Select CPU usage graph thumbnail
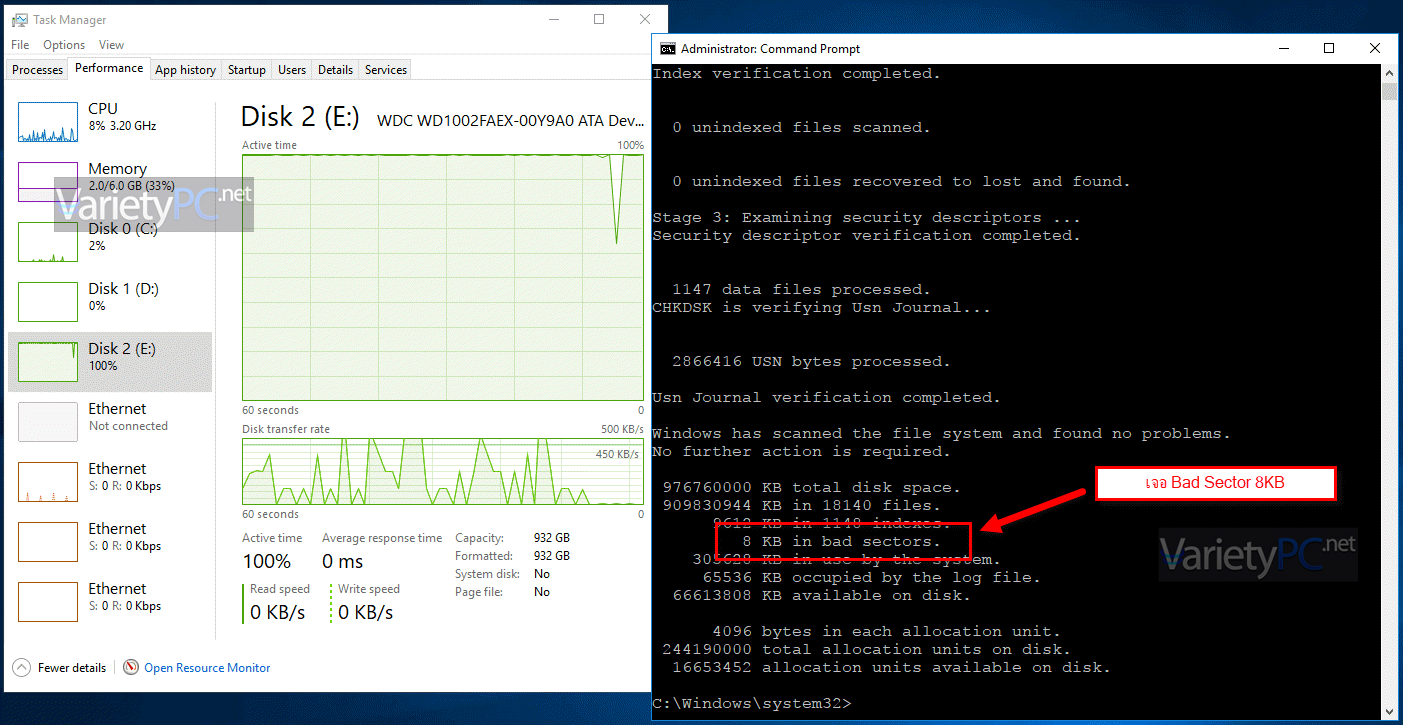The image size is (1403, 725). click(47, 122)
